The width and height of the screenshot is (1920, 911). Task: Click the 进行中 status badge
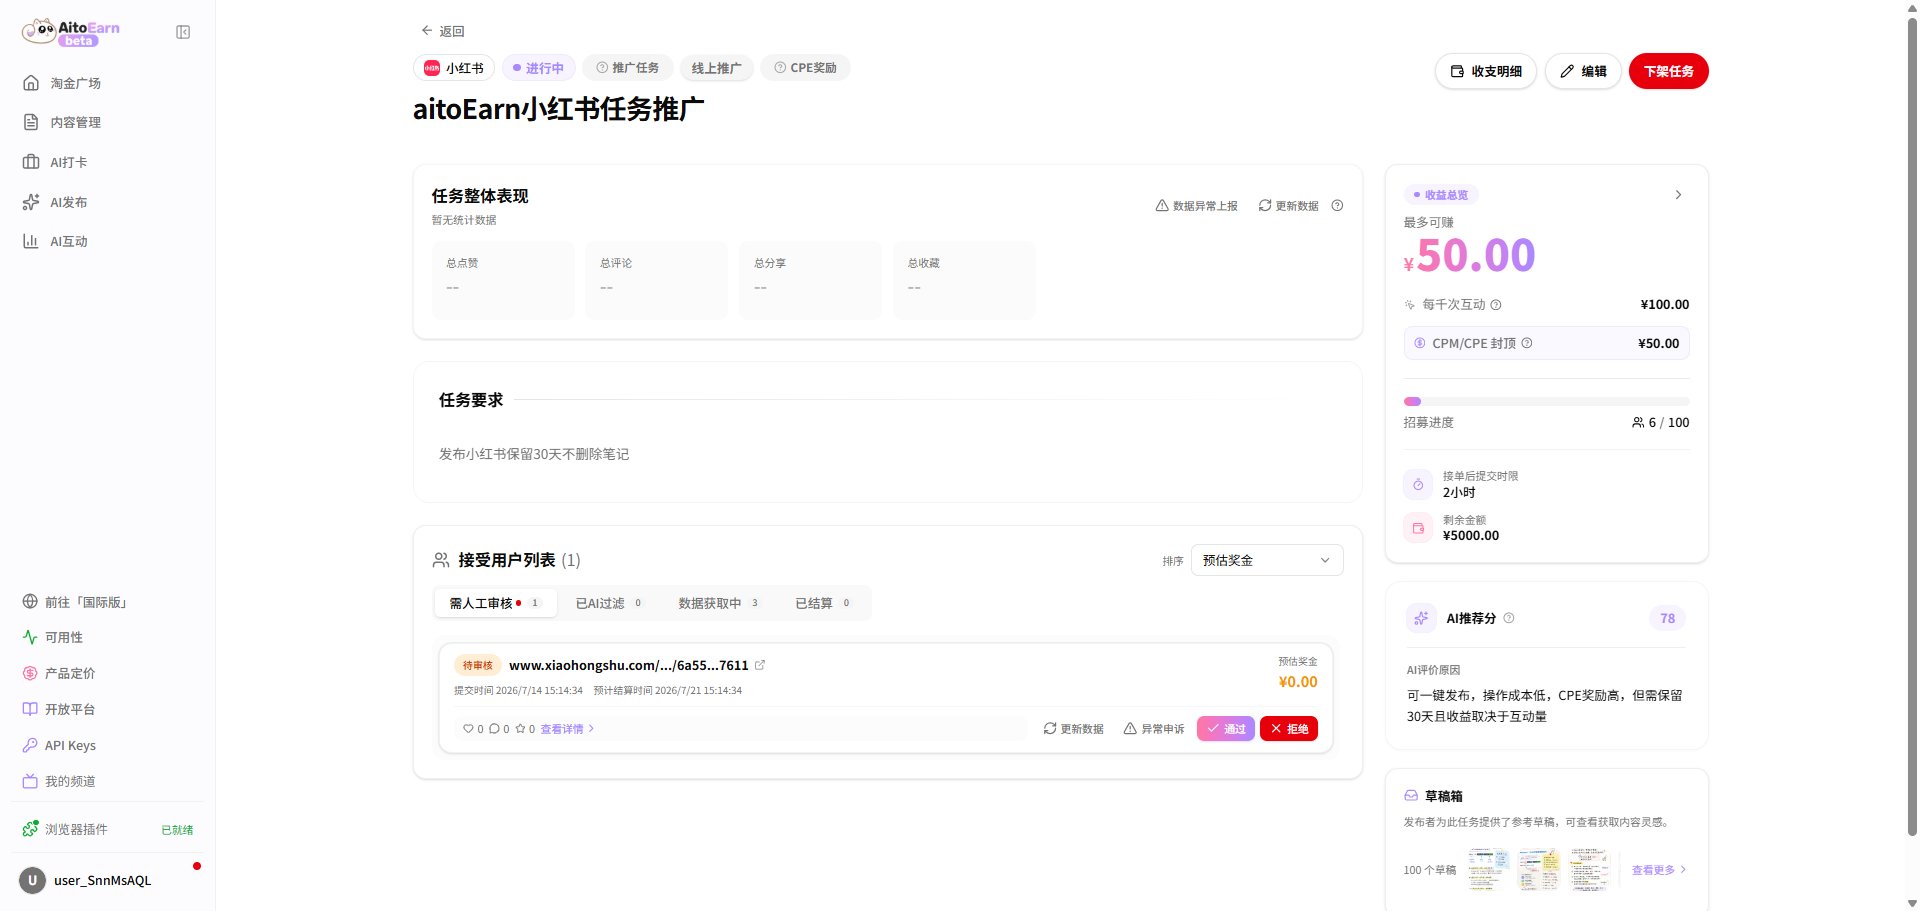pos(538,68)
